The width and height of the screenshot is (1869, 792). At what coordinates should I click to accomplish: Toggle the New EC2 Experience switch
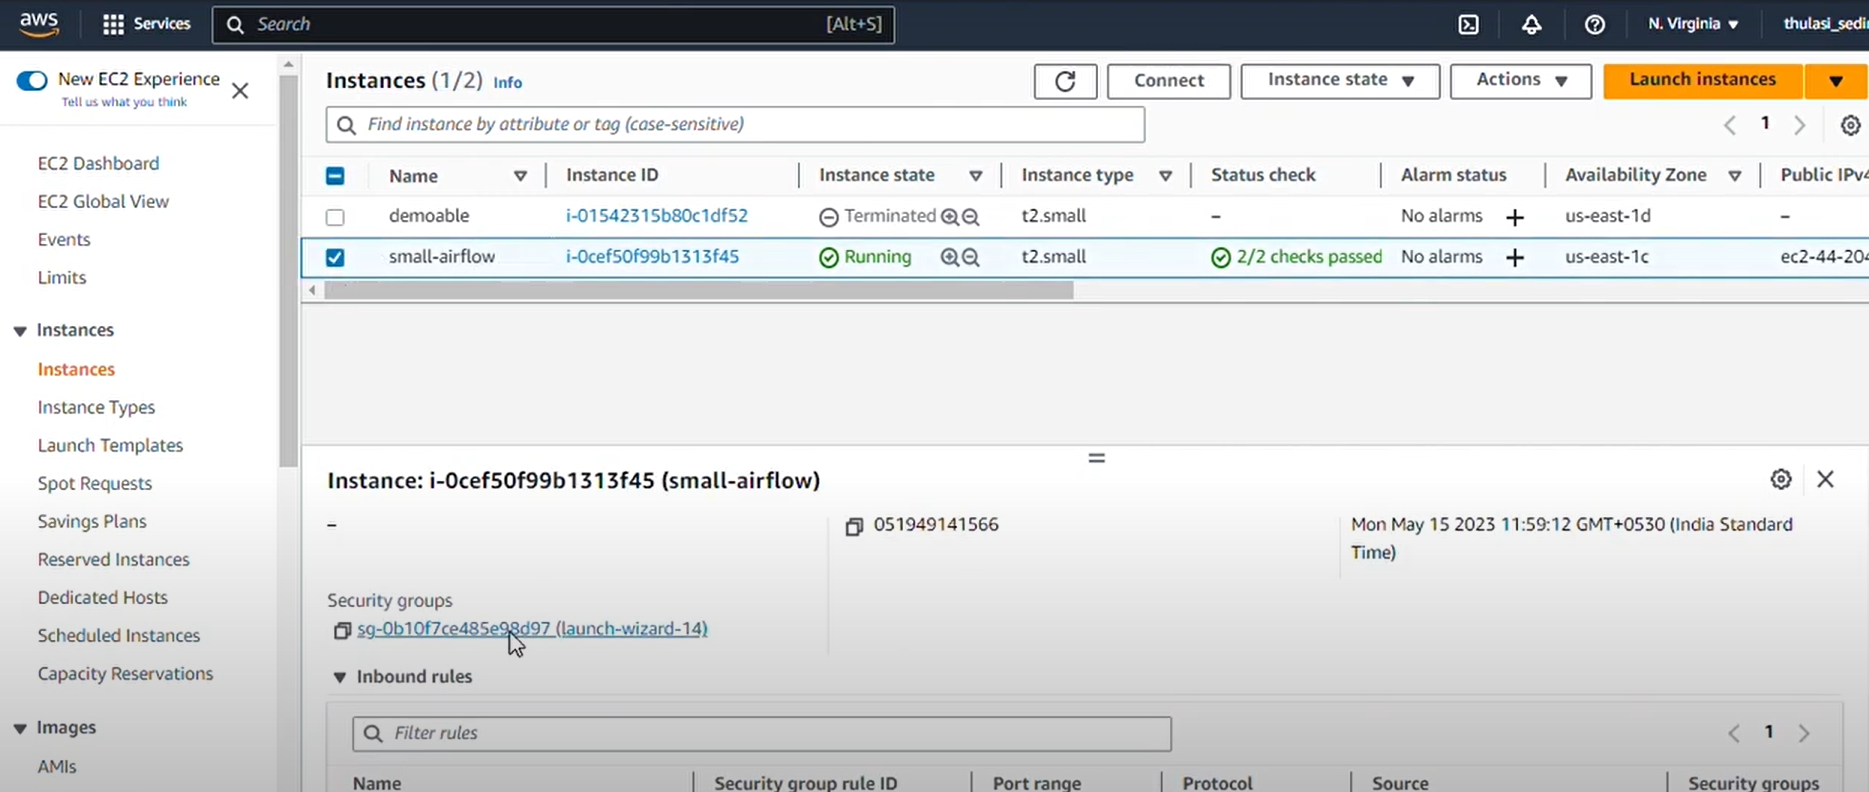[32, 80]
